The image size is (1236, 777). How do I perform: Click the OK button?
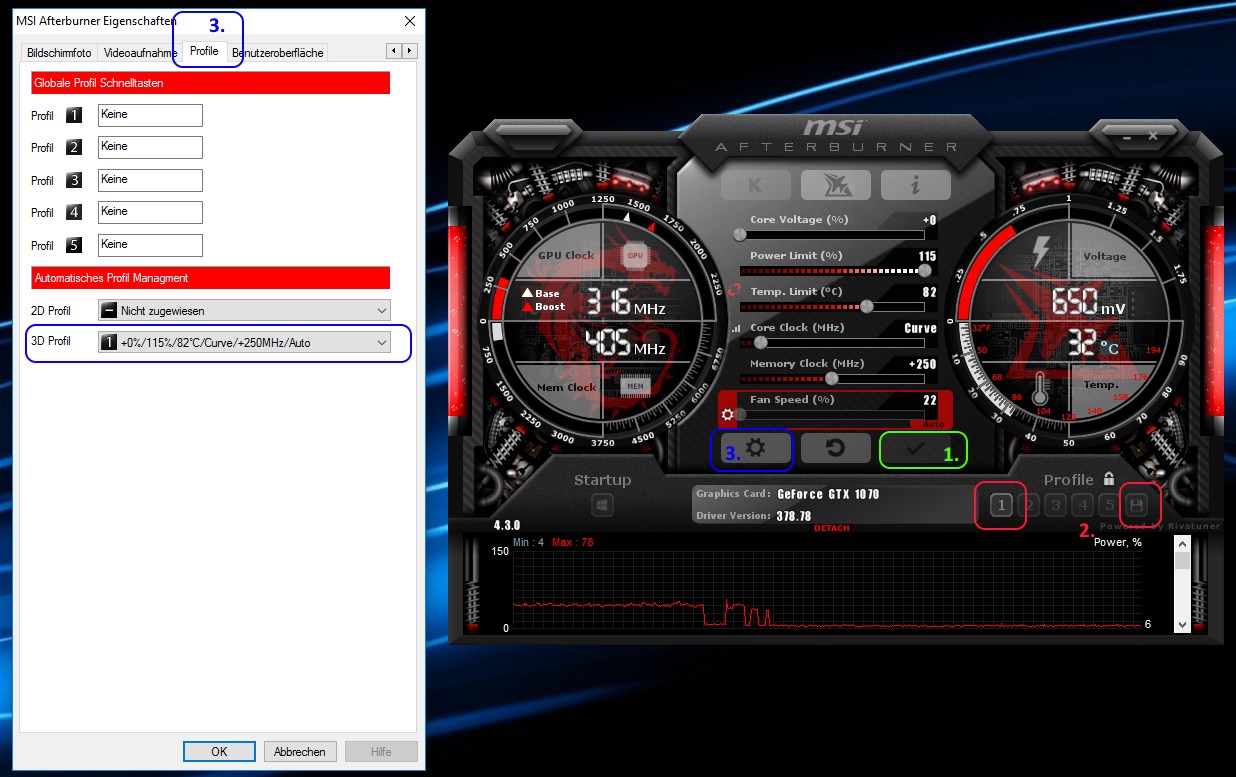[219, 752]
